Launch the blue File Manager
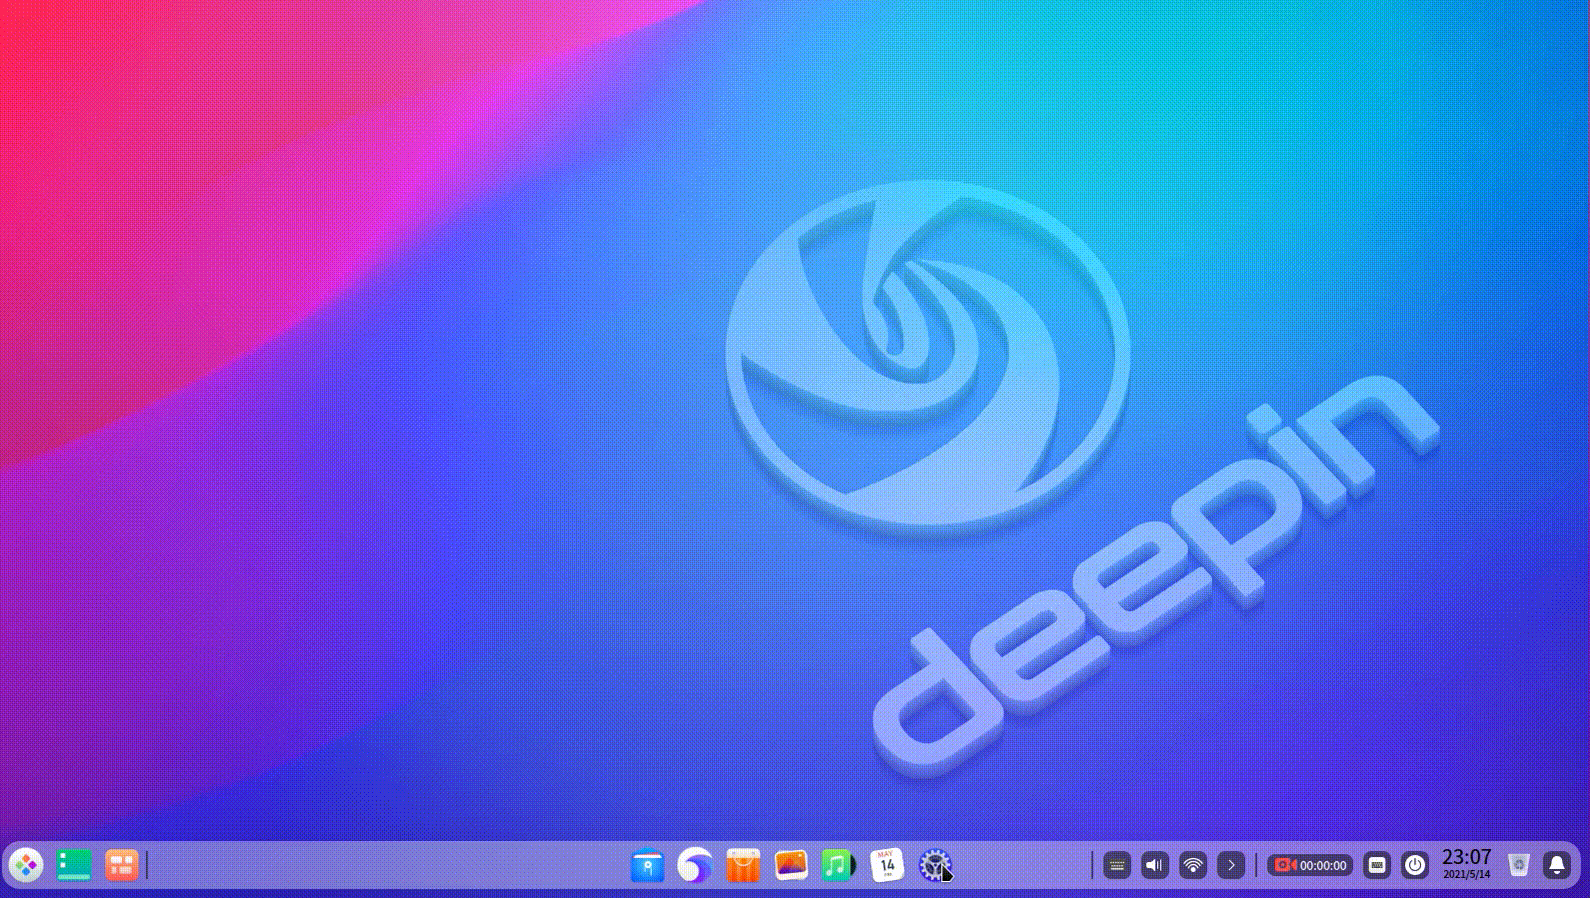The image size is (1590, 898). point(647,865)
